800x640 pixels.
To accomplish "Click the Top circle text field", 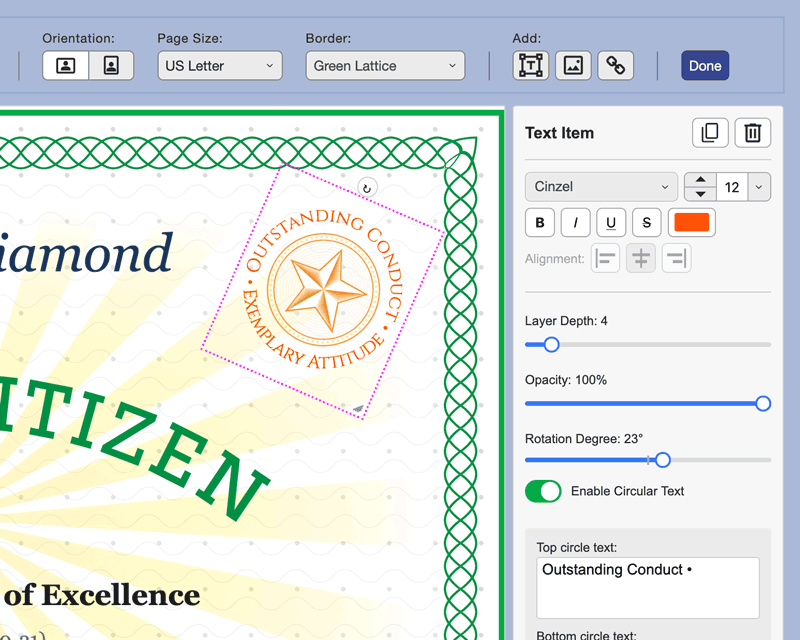I will click(x=647, y=587).
